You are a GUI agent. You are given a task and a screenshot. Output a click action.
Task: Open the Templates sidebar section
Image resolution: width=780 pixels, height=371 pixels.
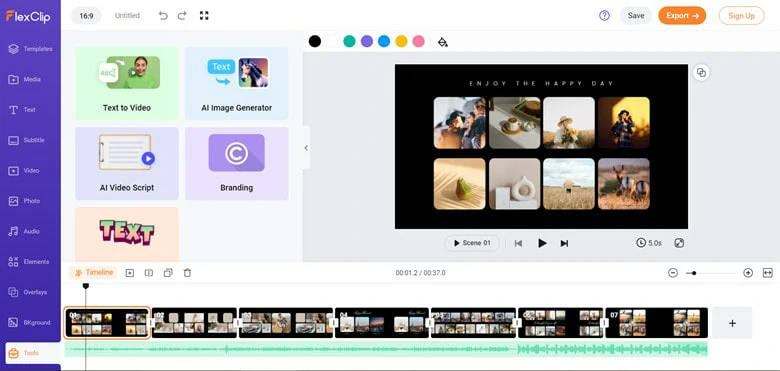point(30,49)
